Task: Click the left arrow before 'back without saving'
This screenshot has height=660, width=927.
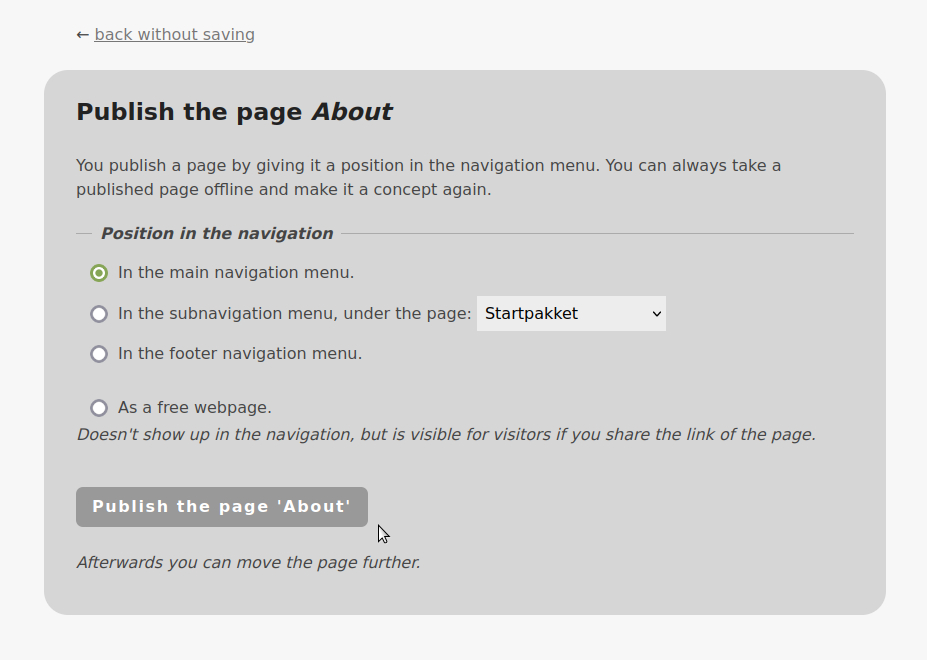Action: [83, 35]
